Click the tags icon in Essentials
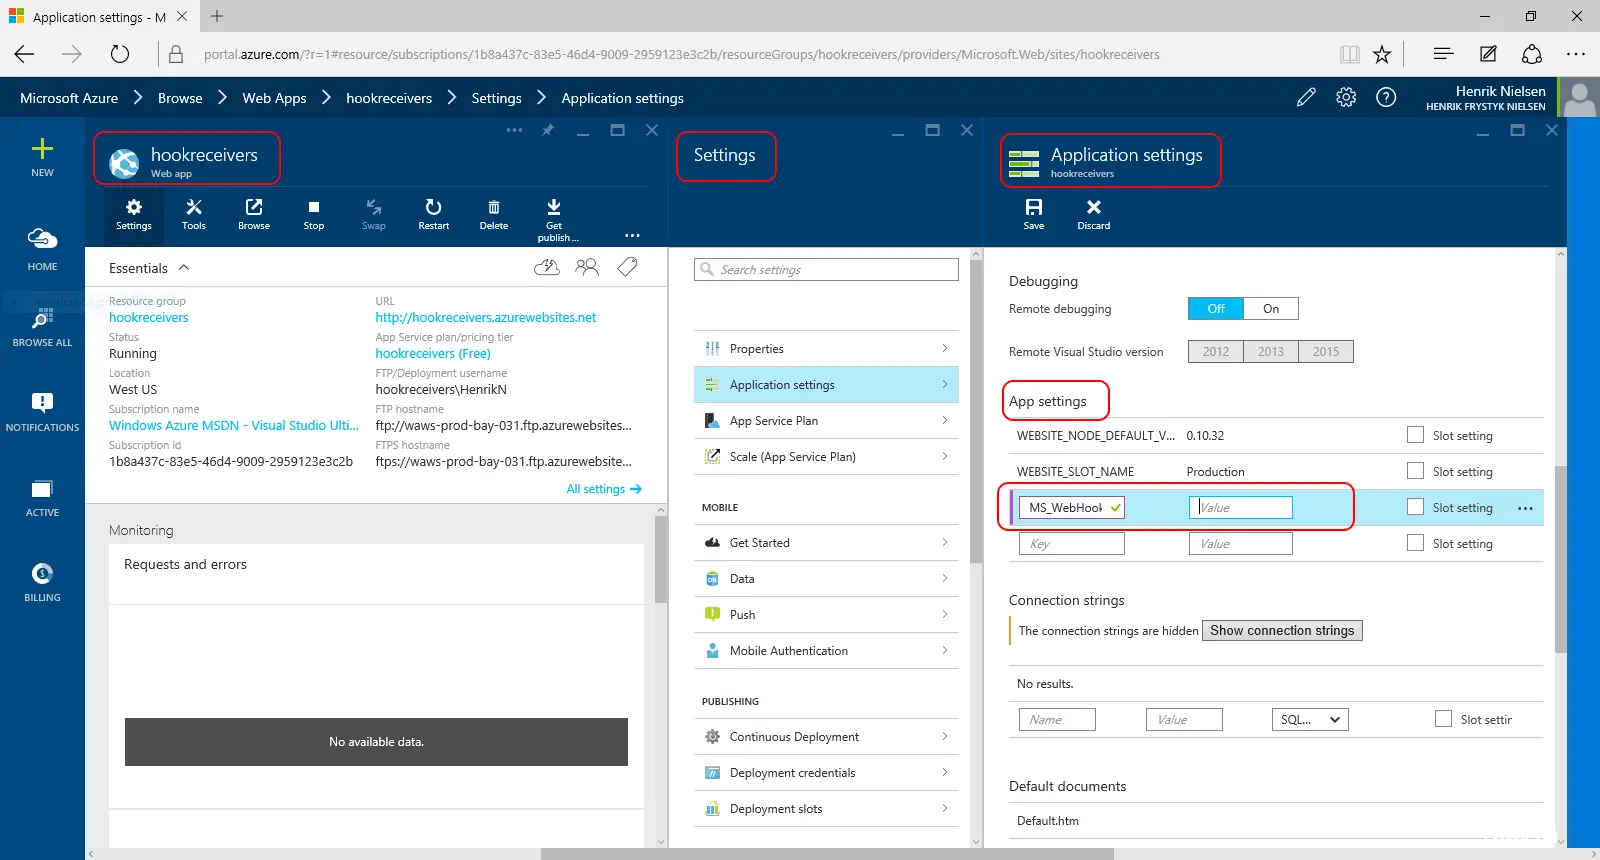Viewport: 1600px width, 860px height. point(627,267)
